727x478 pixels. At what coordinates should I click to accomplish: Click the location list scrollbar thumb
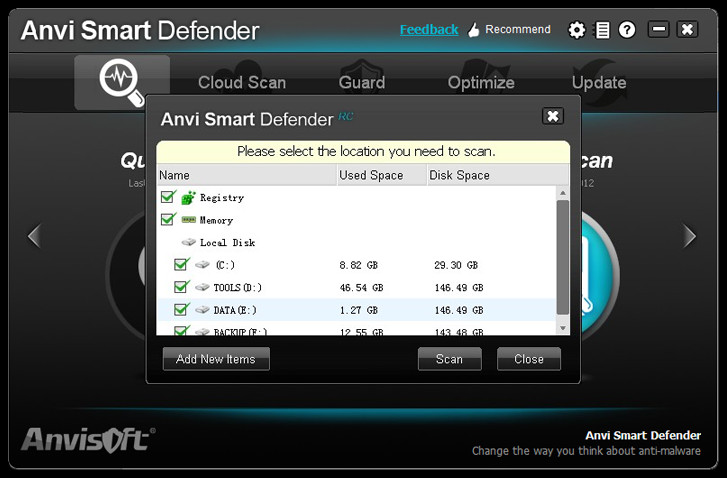(563, 257)
